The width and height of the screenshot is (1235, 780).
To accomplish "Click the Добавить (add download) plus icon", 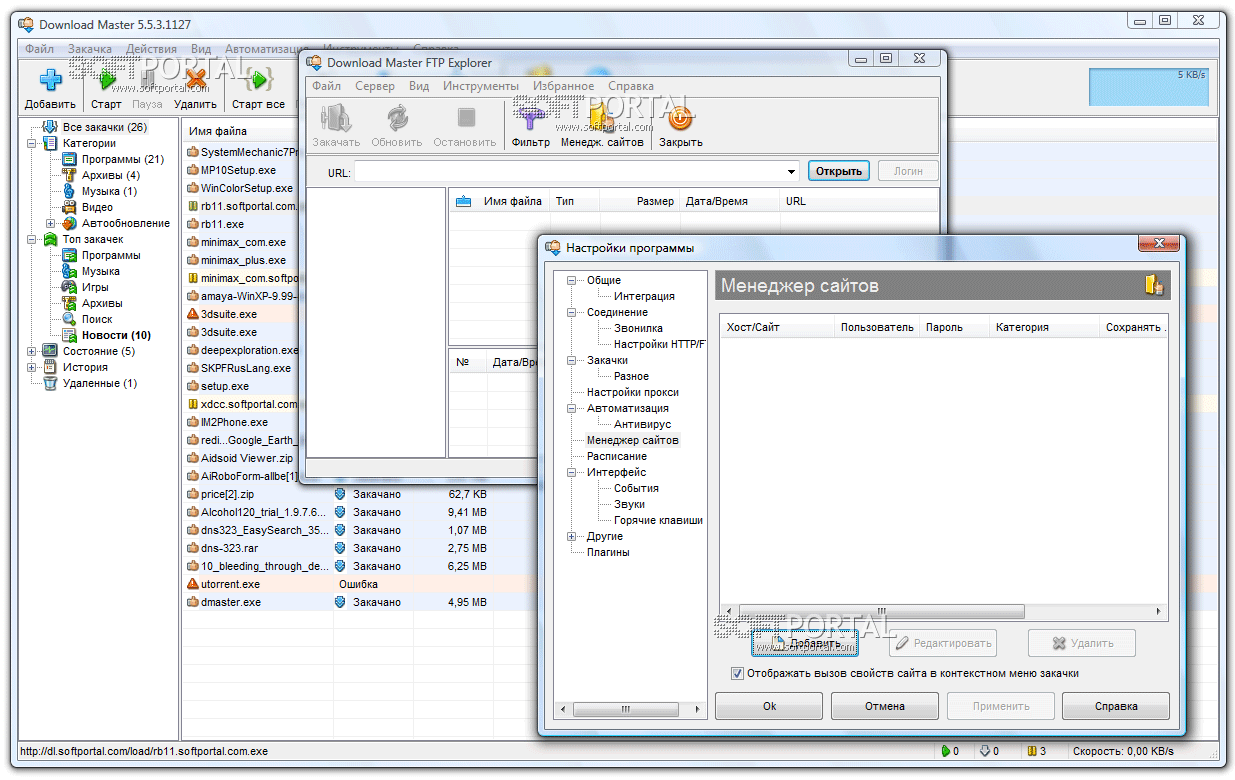I will [50, 80].
